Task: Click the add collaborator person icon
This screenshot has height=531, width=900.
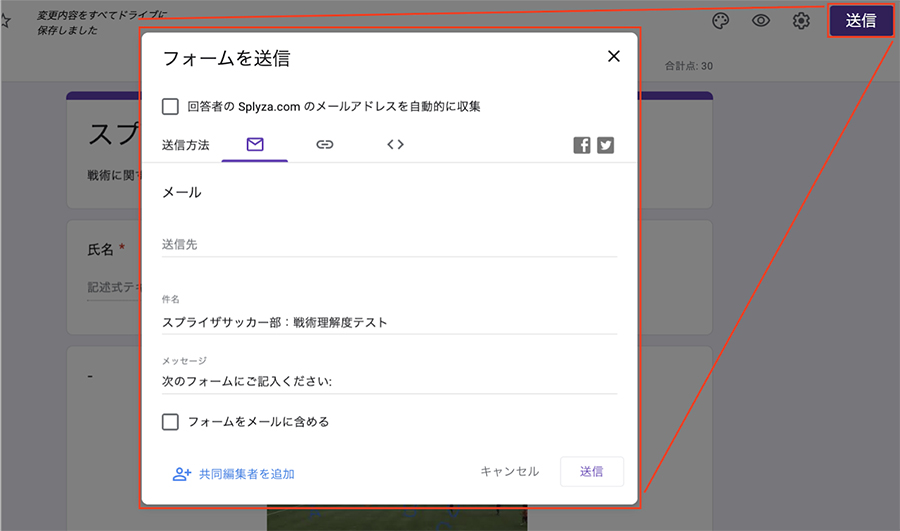Action: click(x=181, y=474)
